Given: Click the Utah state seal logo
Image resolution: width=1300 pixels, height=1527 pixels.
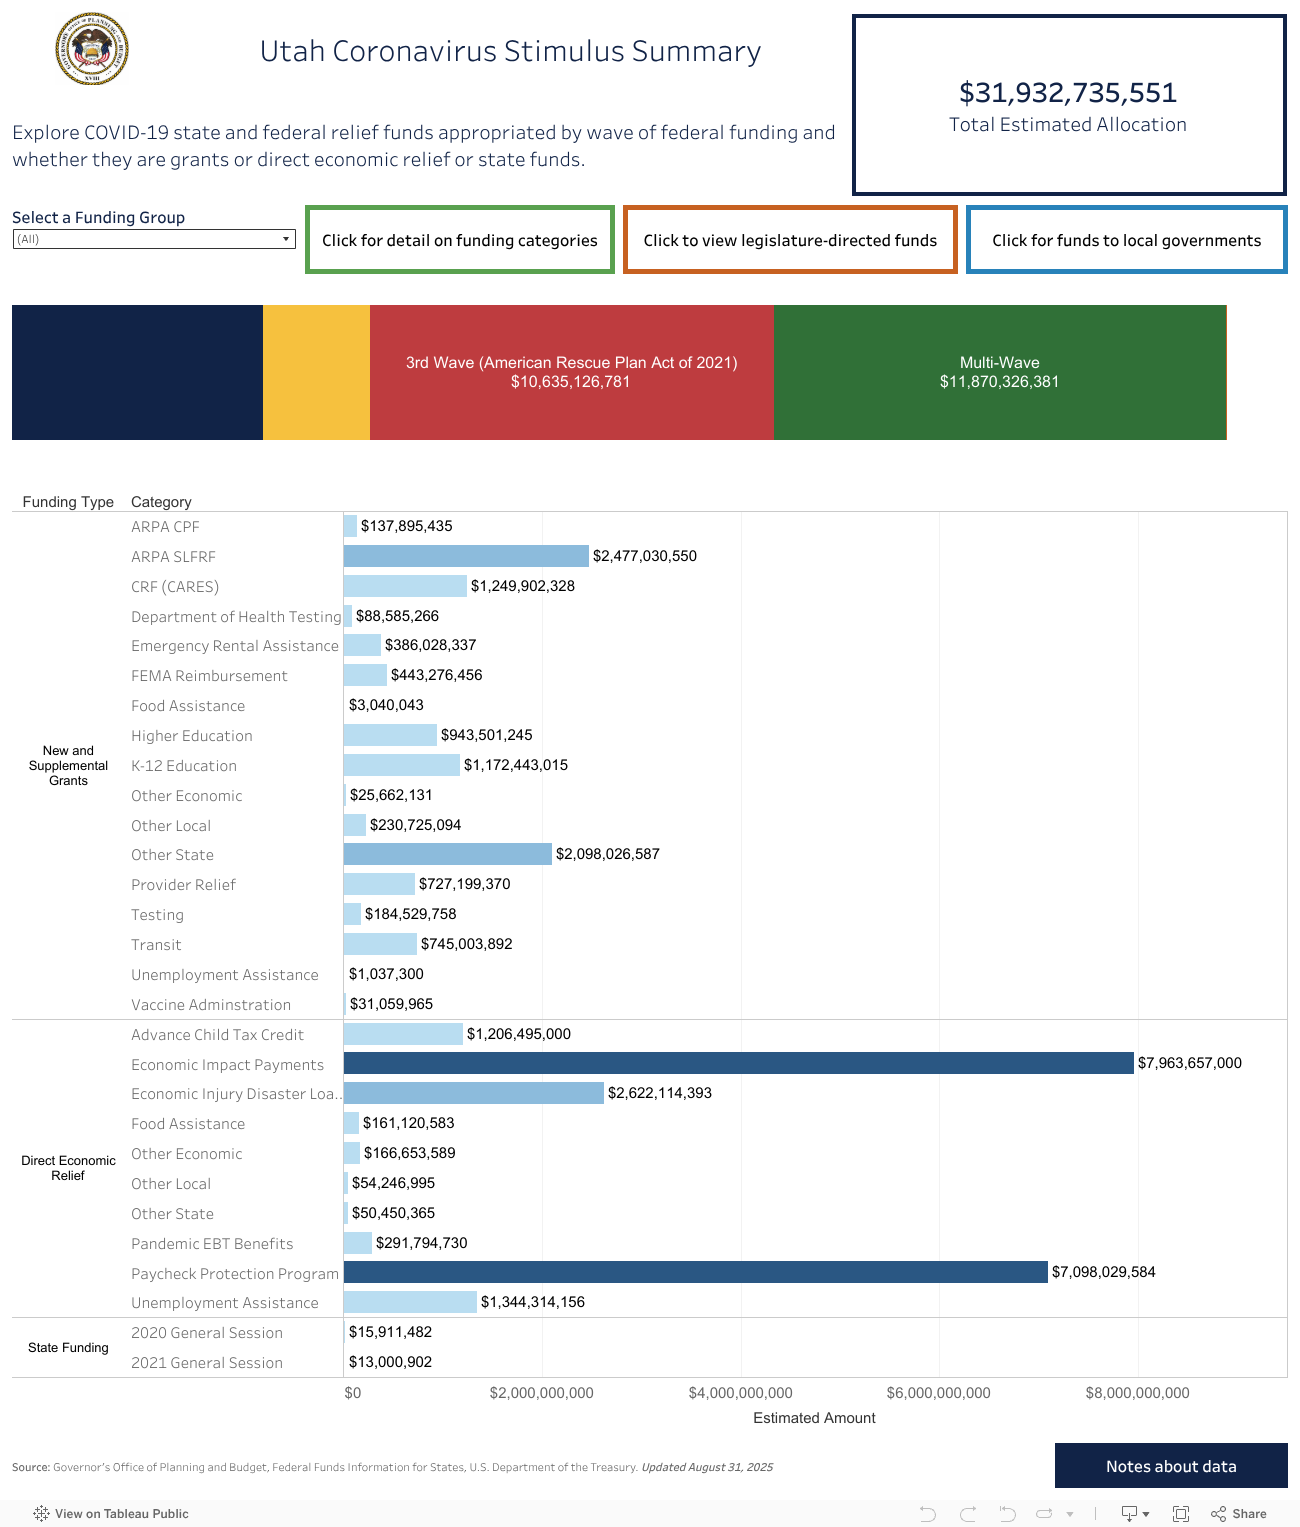Looking at the screenshot, I should coord(92,48).
